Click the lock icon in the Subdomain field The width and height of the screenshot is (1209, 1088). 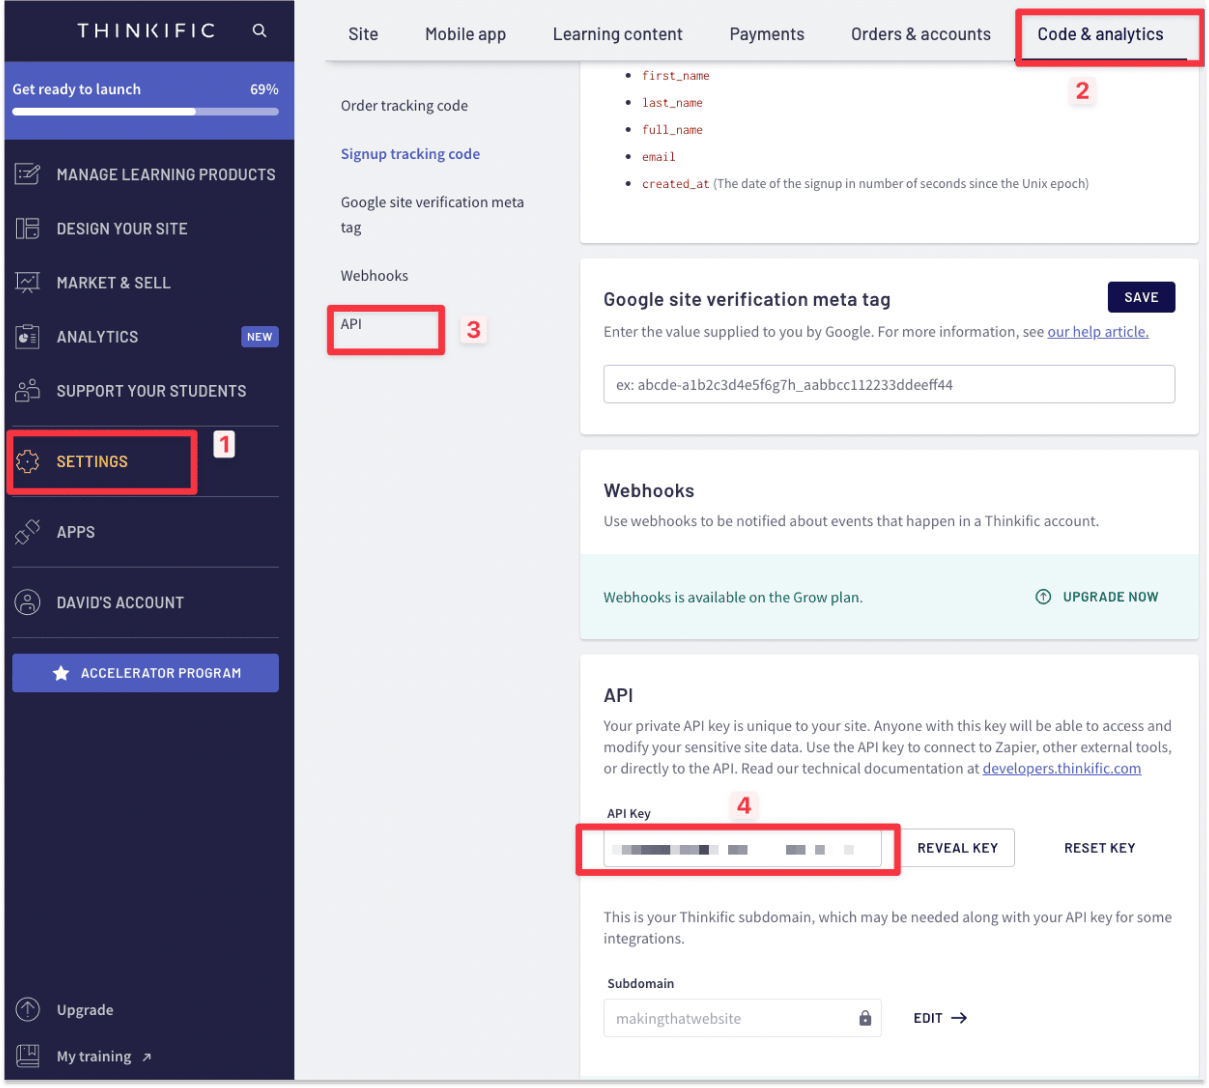tap(864, 1017)
